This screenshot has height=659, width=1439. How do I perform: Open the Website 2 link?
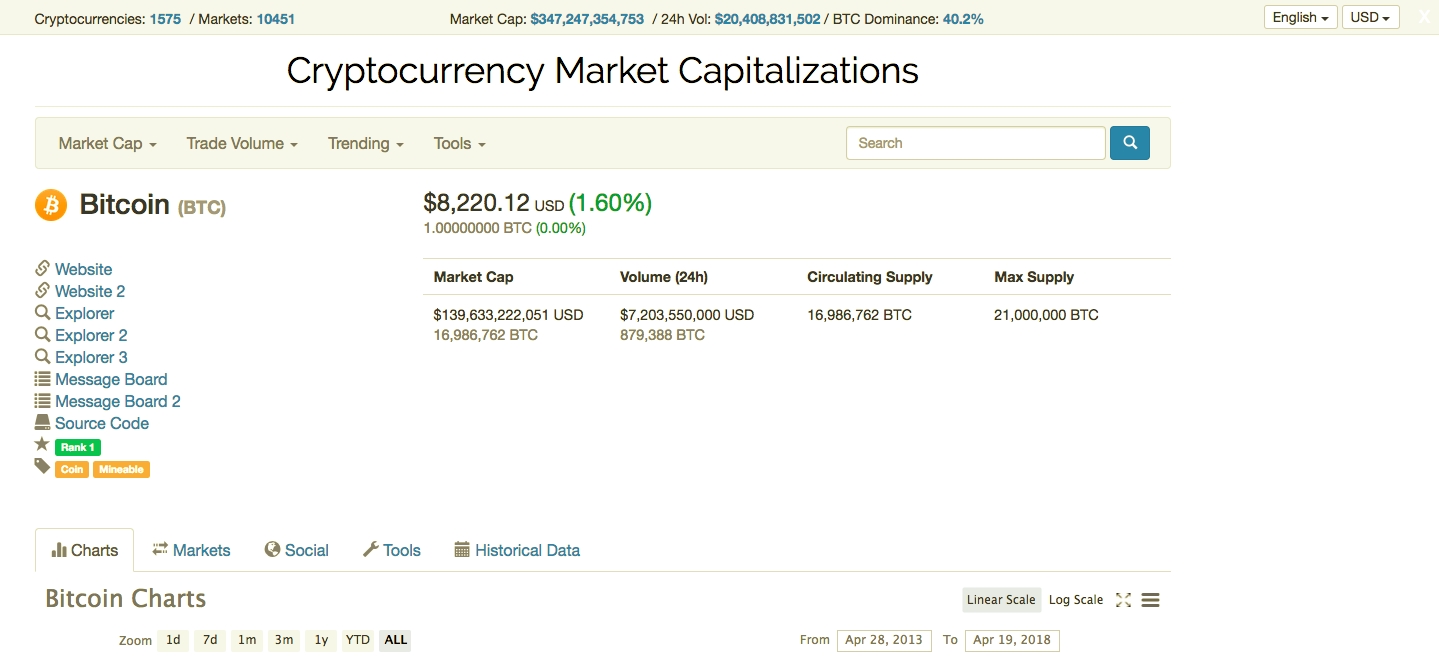[x=90, y=291]
